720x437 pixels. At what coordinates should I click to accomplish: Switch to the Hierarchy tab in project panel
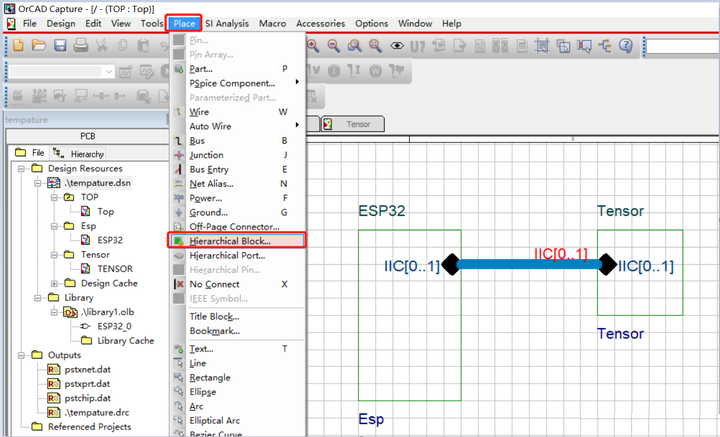79,154
